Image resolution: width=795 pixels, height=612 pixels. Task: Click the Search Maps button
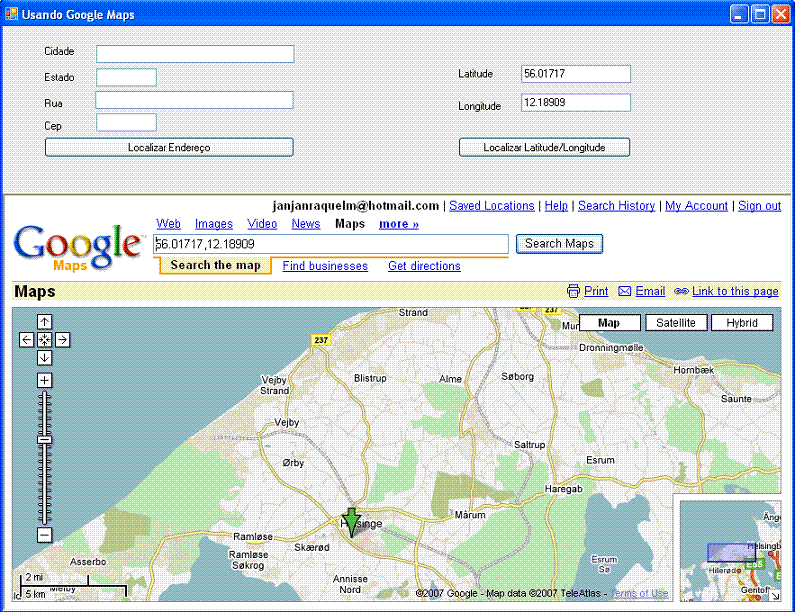tap(559, 243)
